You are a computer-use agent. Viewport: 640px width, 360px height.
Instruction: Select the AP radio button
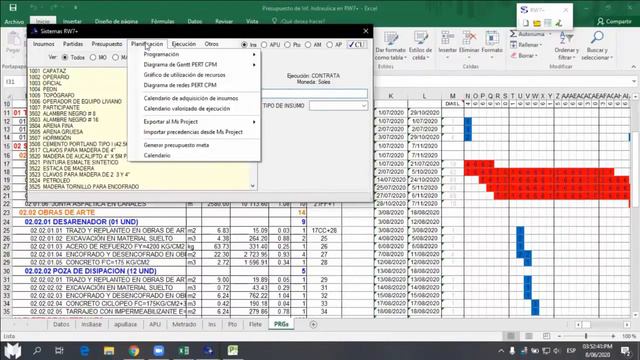[x=329, y=44]
